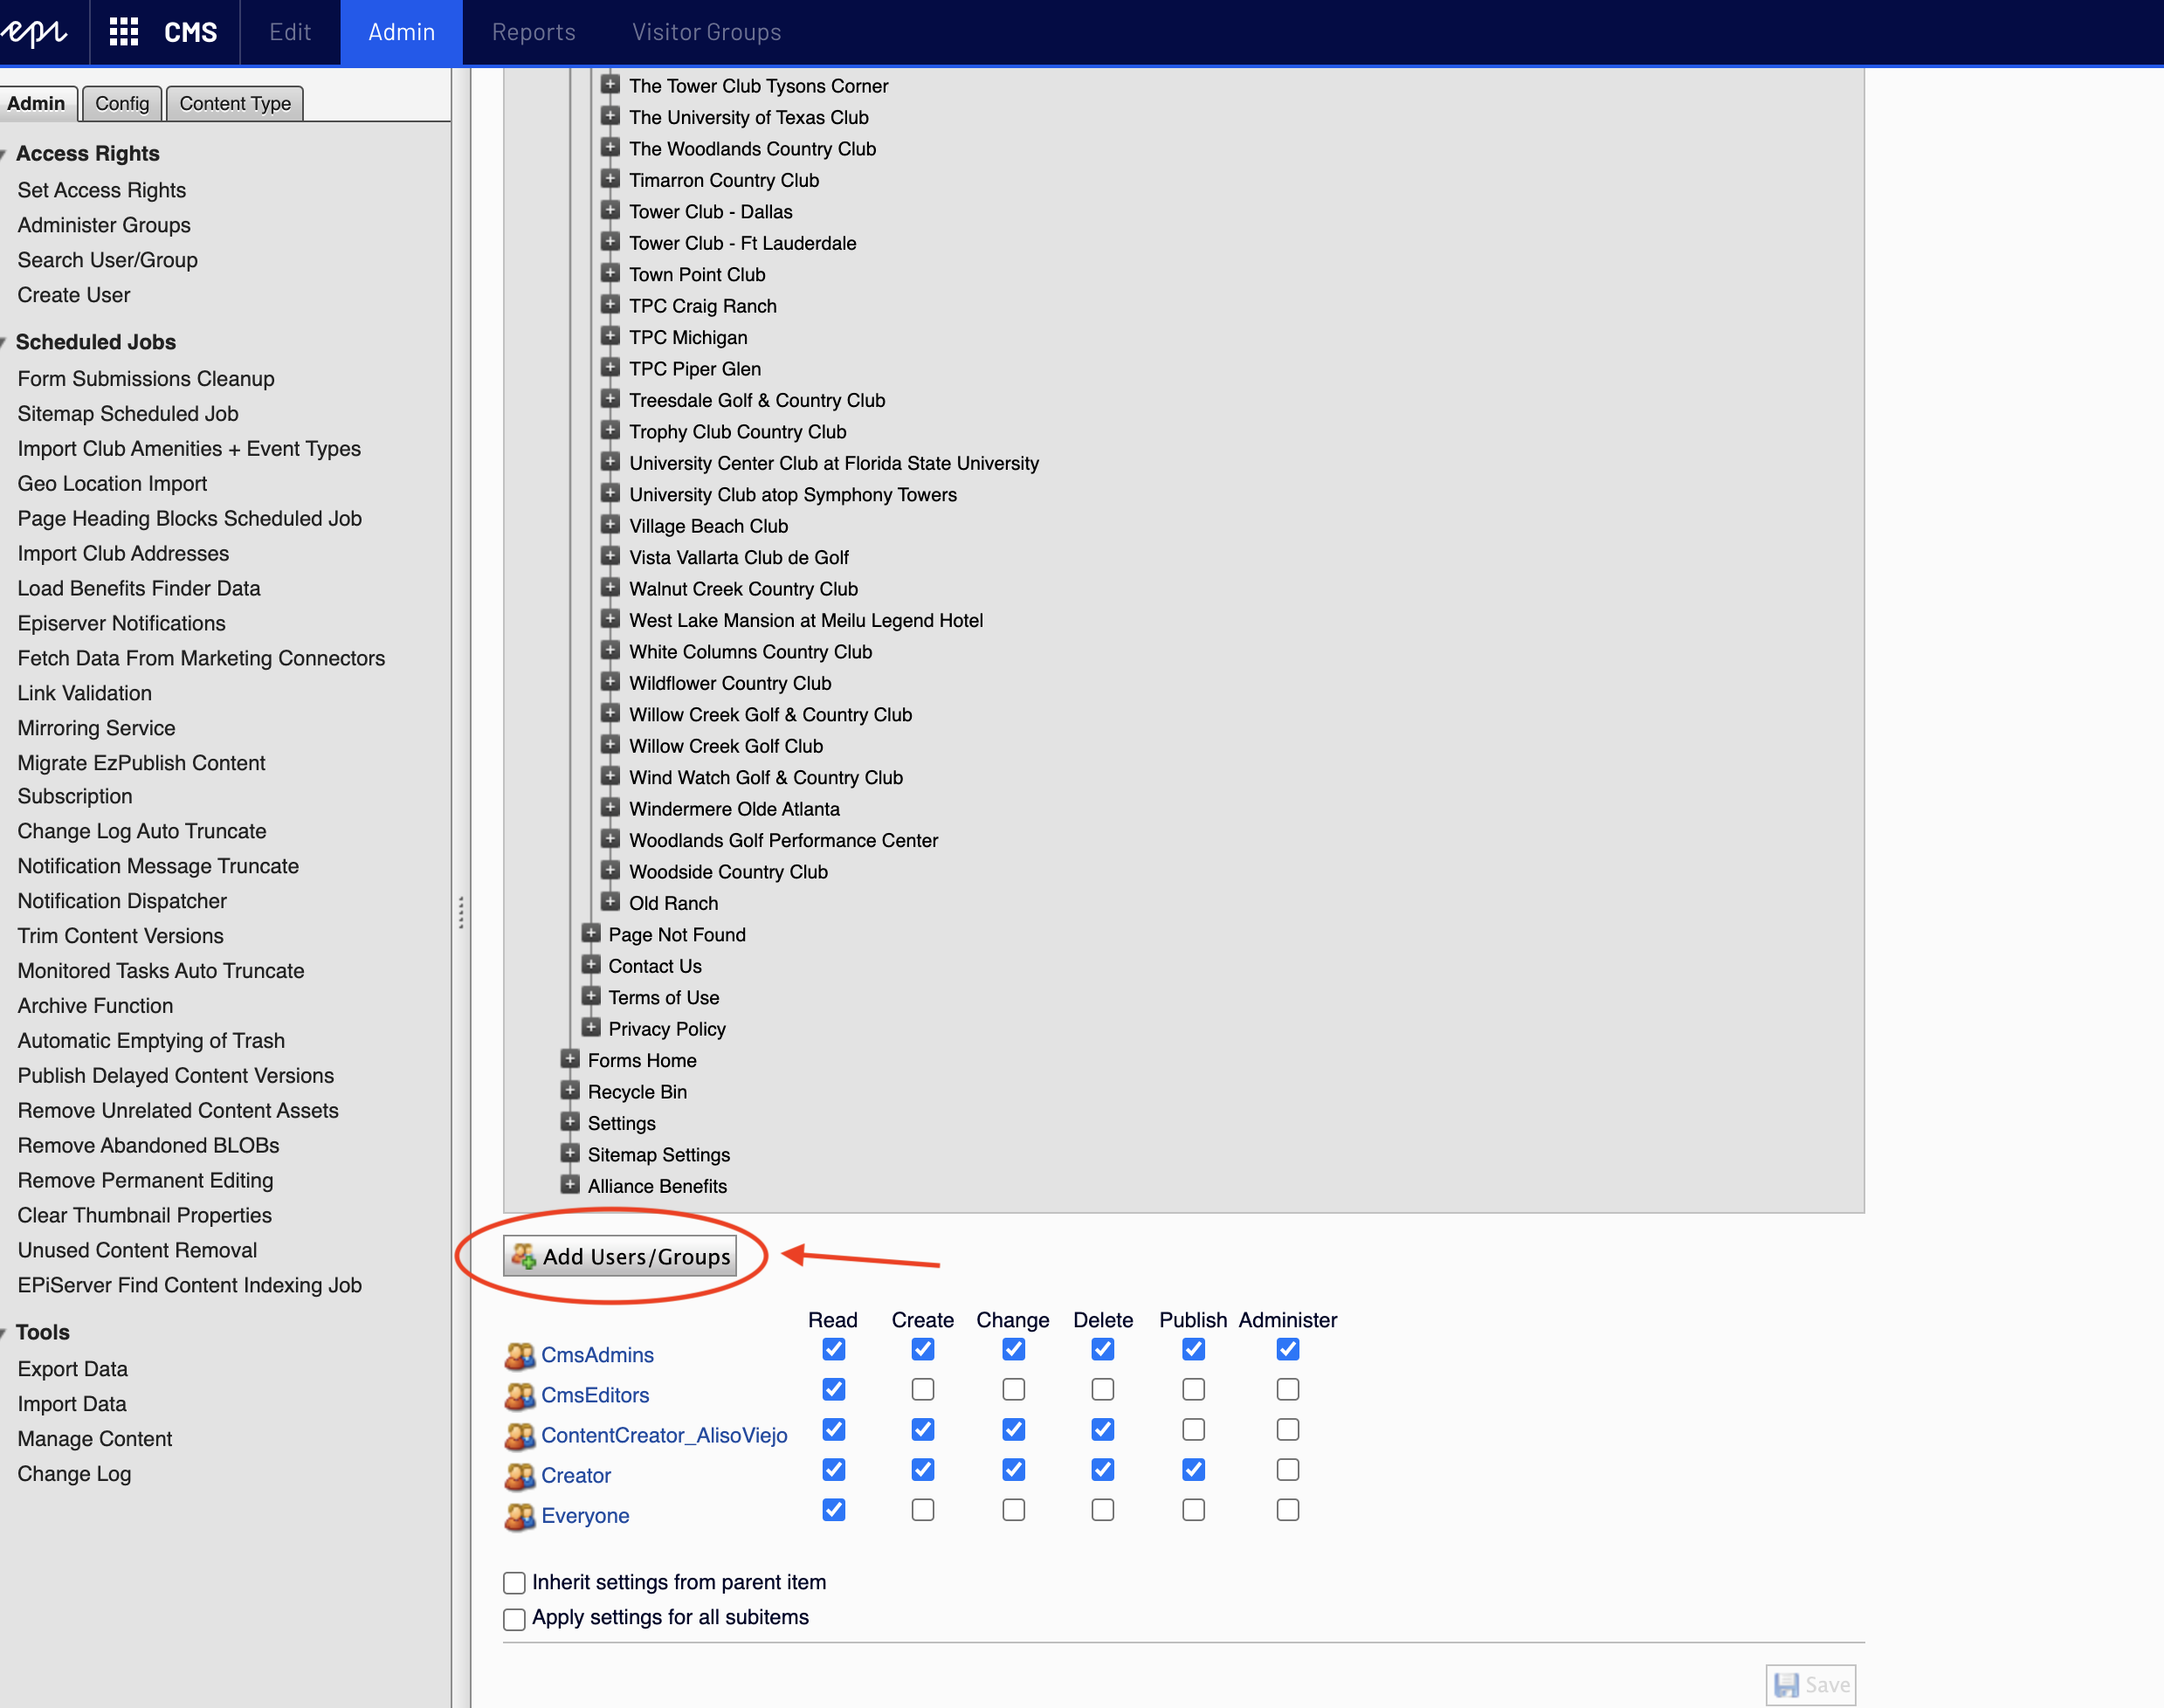
Task: Collapse the Tools section
Action: [x=4, y=1333]
